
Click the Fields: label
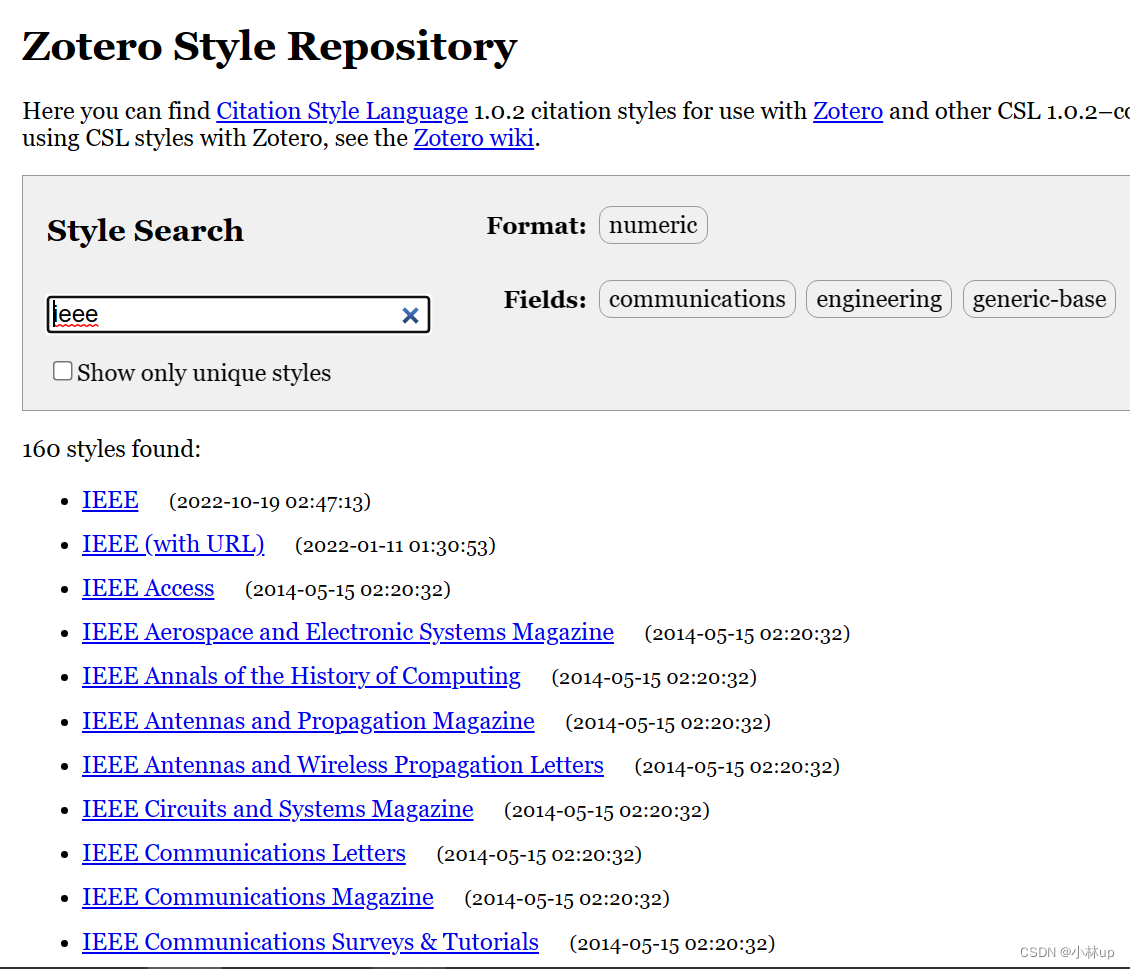click(546, 300)
